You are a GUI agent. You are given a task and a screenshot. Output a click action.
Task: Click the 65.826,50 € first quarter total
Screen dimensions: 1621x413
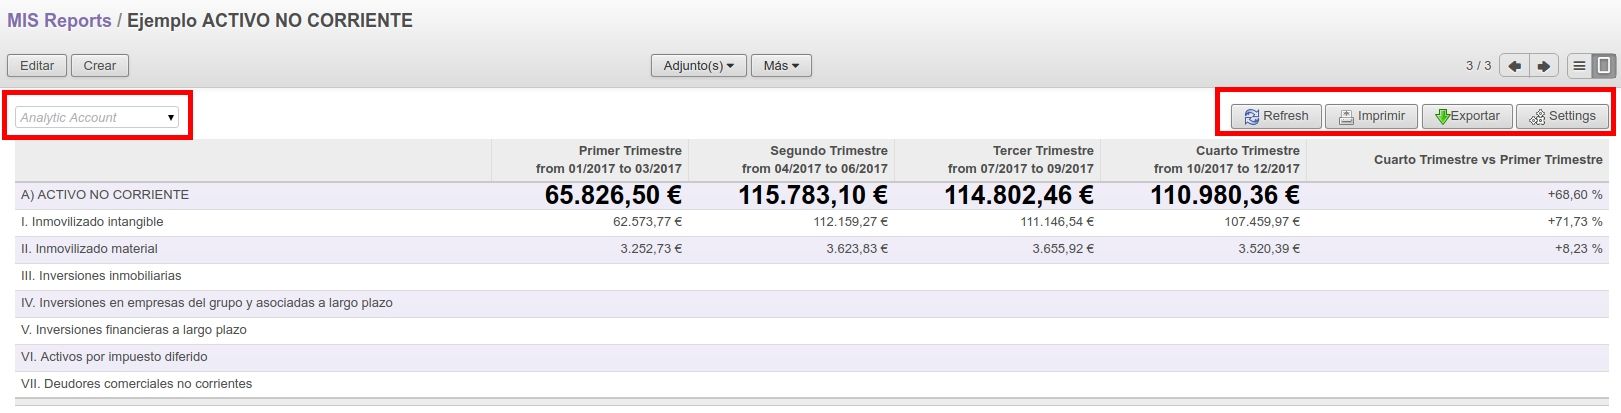click(x=613, y=195)
